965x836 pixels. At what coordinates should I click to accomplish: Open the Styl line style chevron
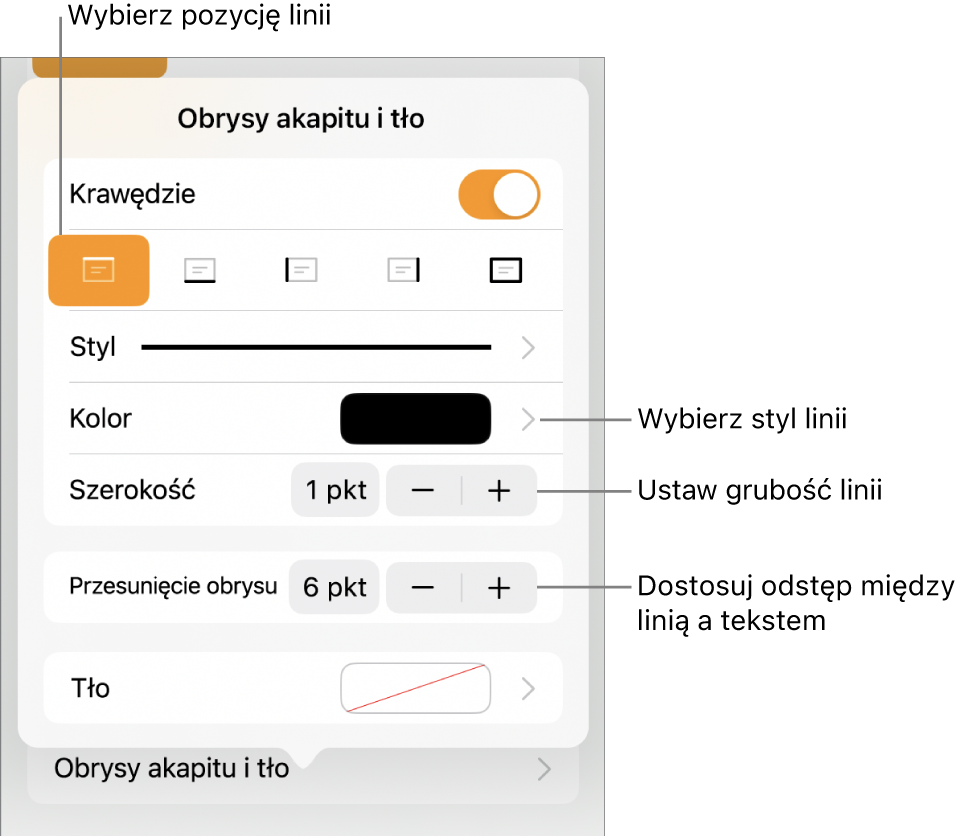(528, 348)
